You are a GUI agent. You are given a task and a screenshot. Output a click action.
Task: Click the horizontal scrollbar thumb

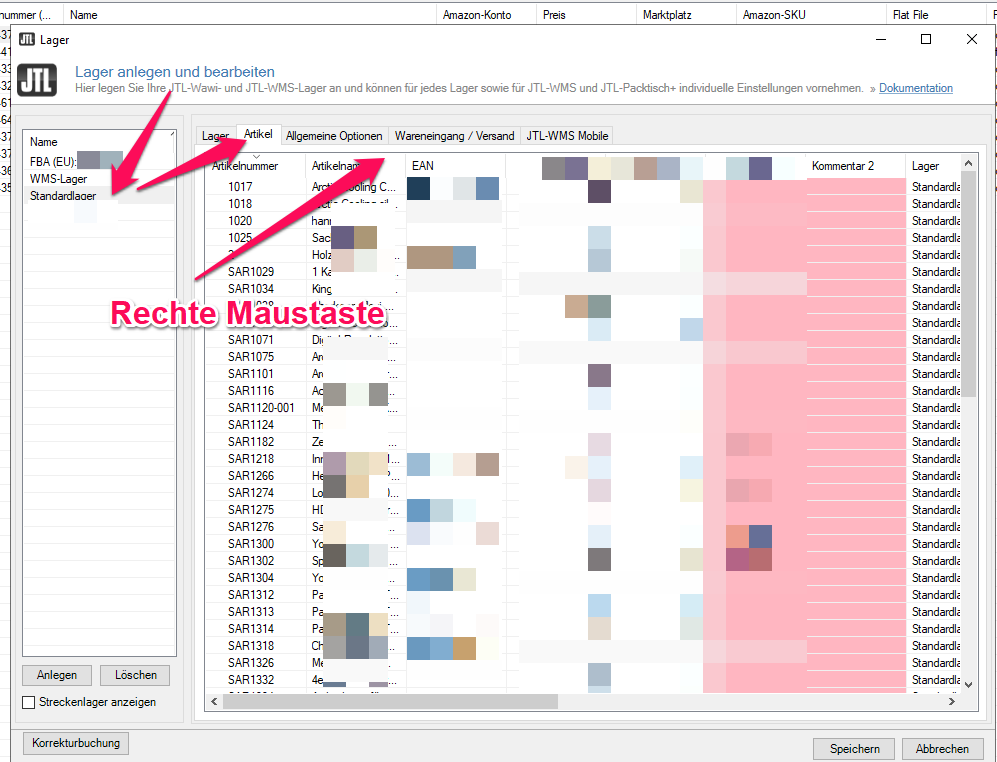pos(390,702)
